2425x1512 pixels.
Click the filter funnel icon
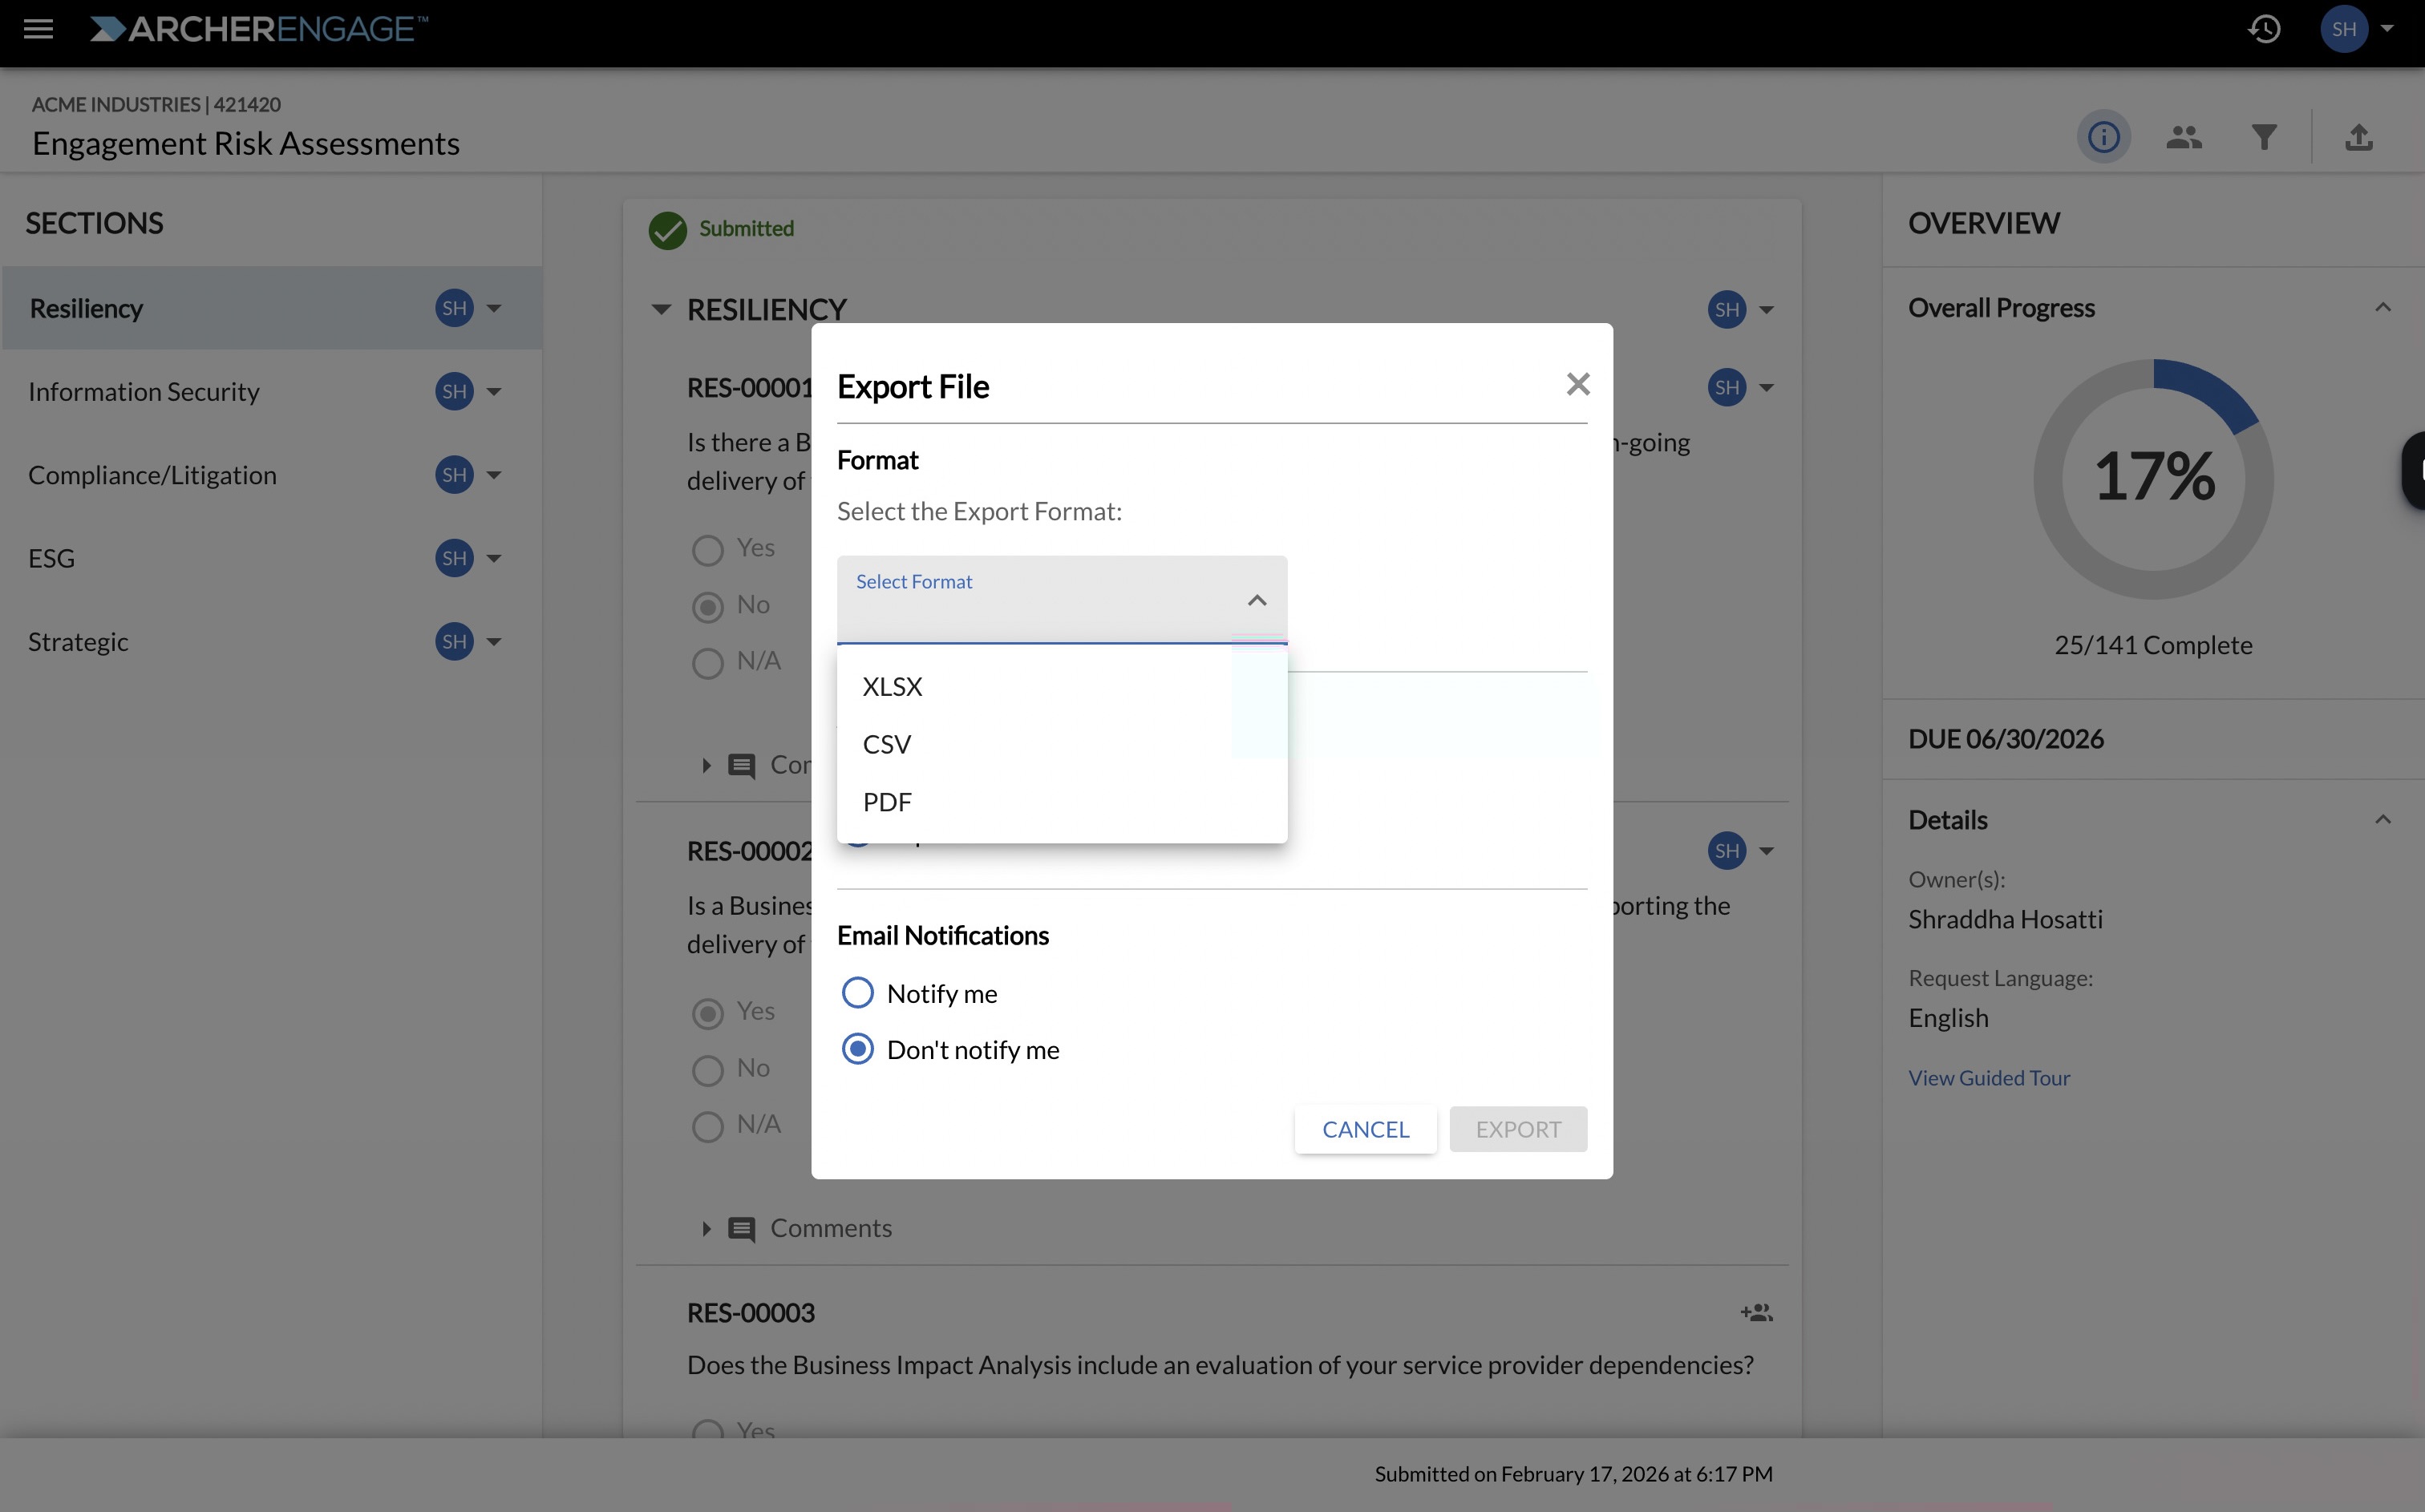2264,137
